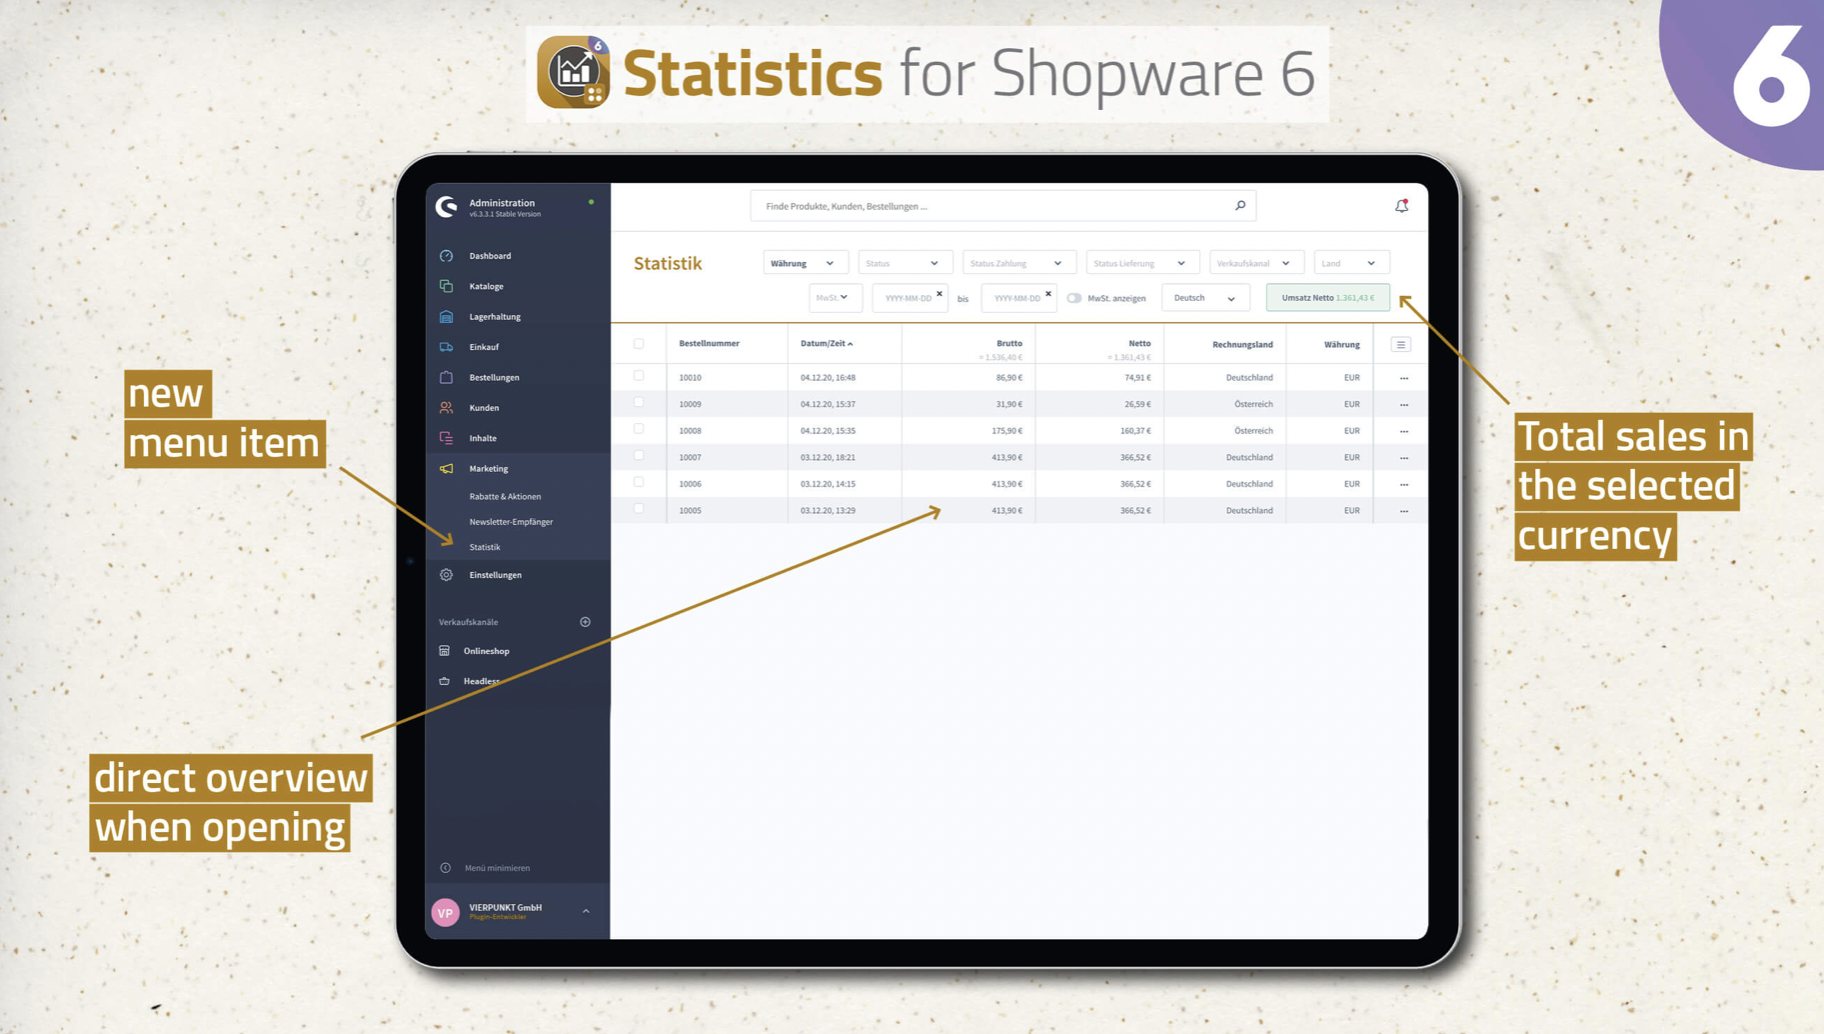Open the Verkaufskanal dropdown
The image size is (1824, 1034).
click(x=1256, y=263)
